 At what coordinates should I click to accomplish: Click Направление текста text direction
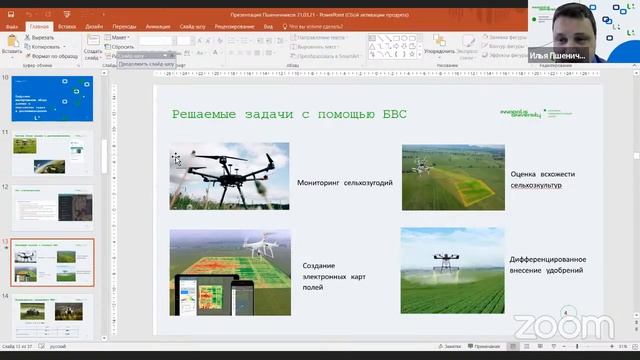[318, 37]
